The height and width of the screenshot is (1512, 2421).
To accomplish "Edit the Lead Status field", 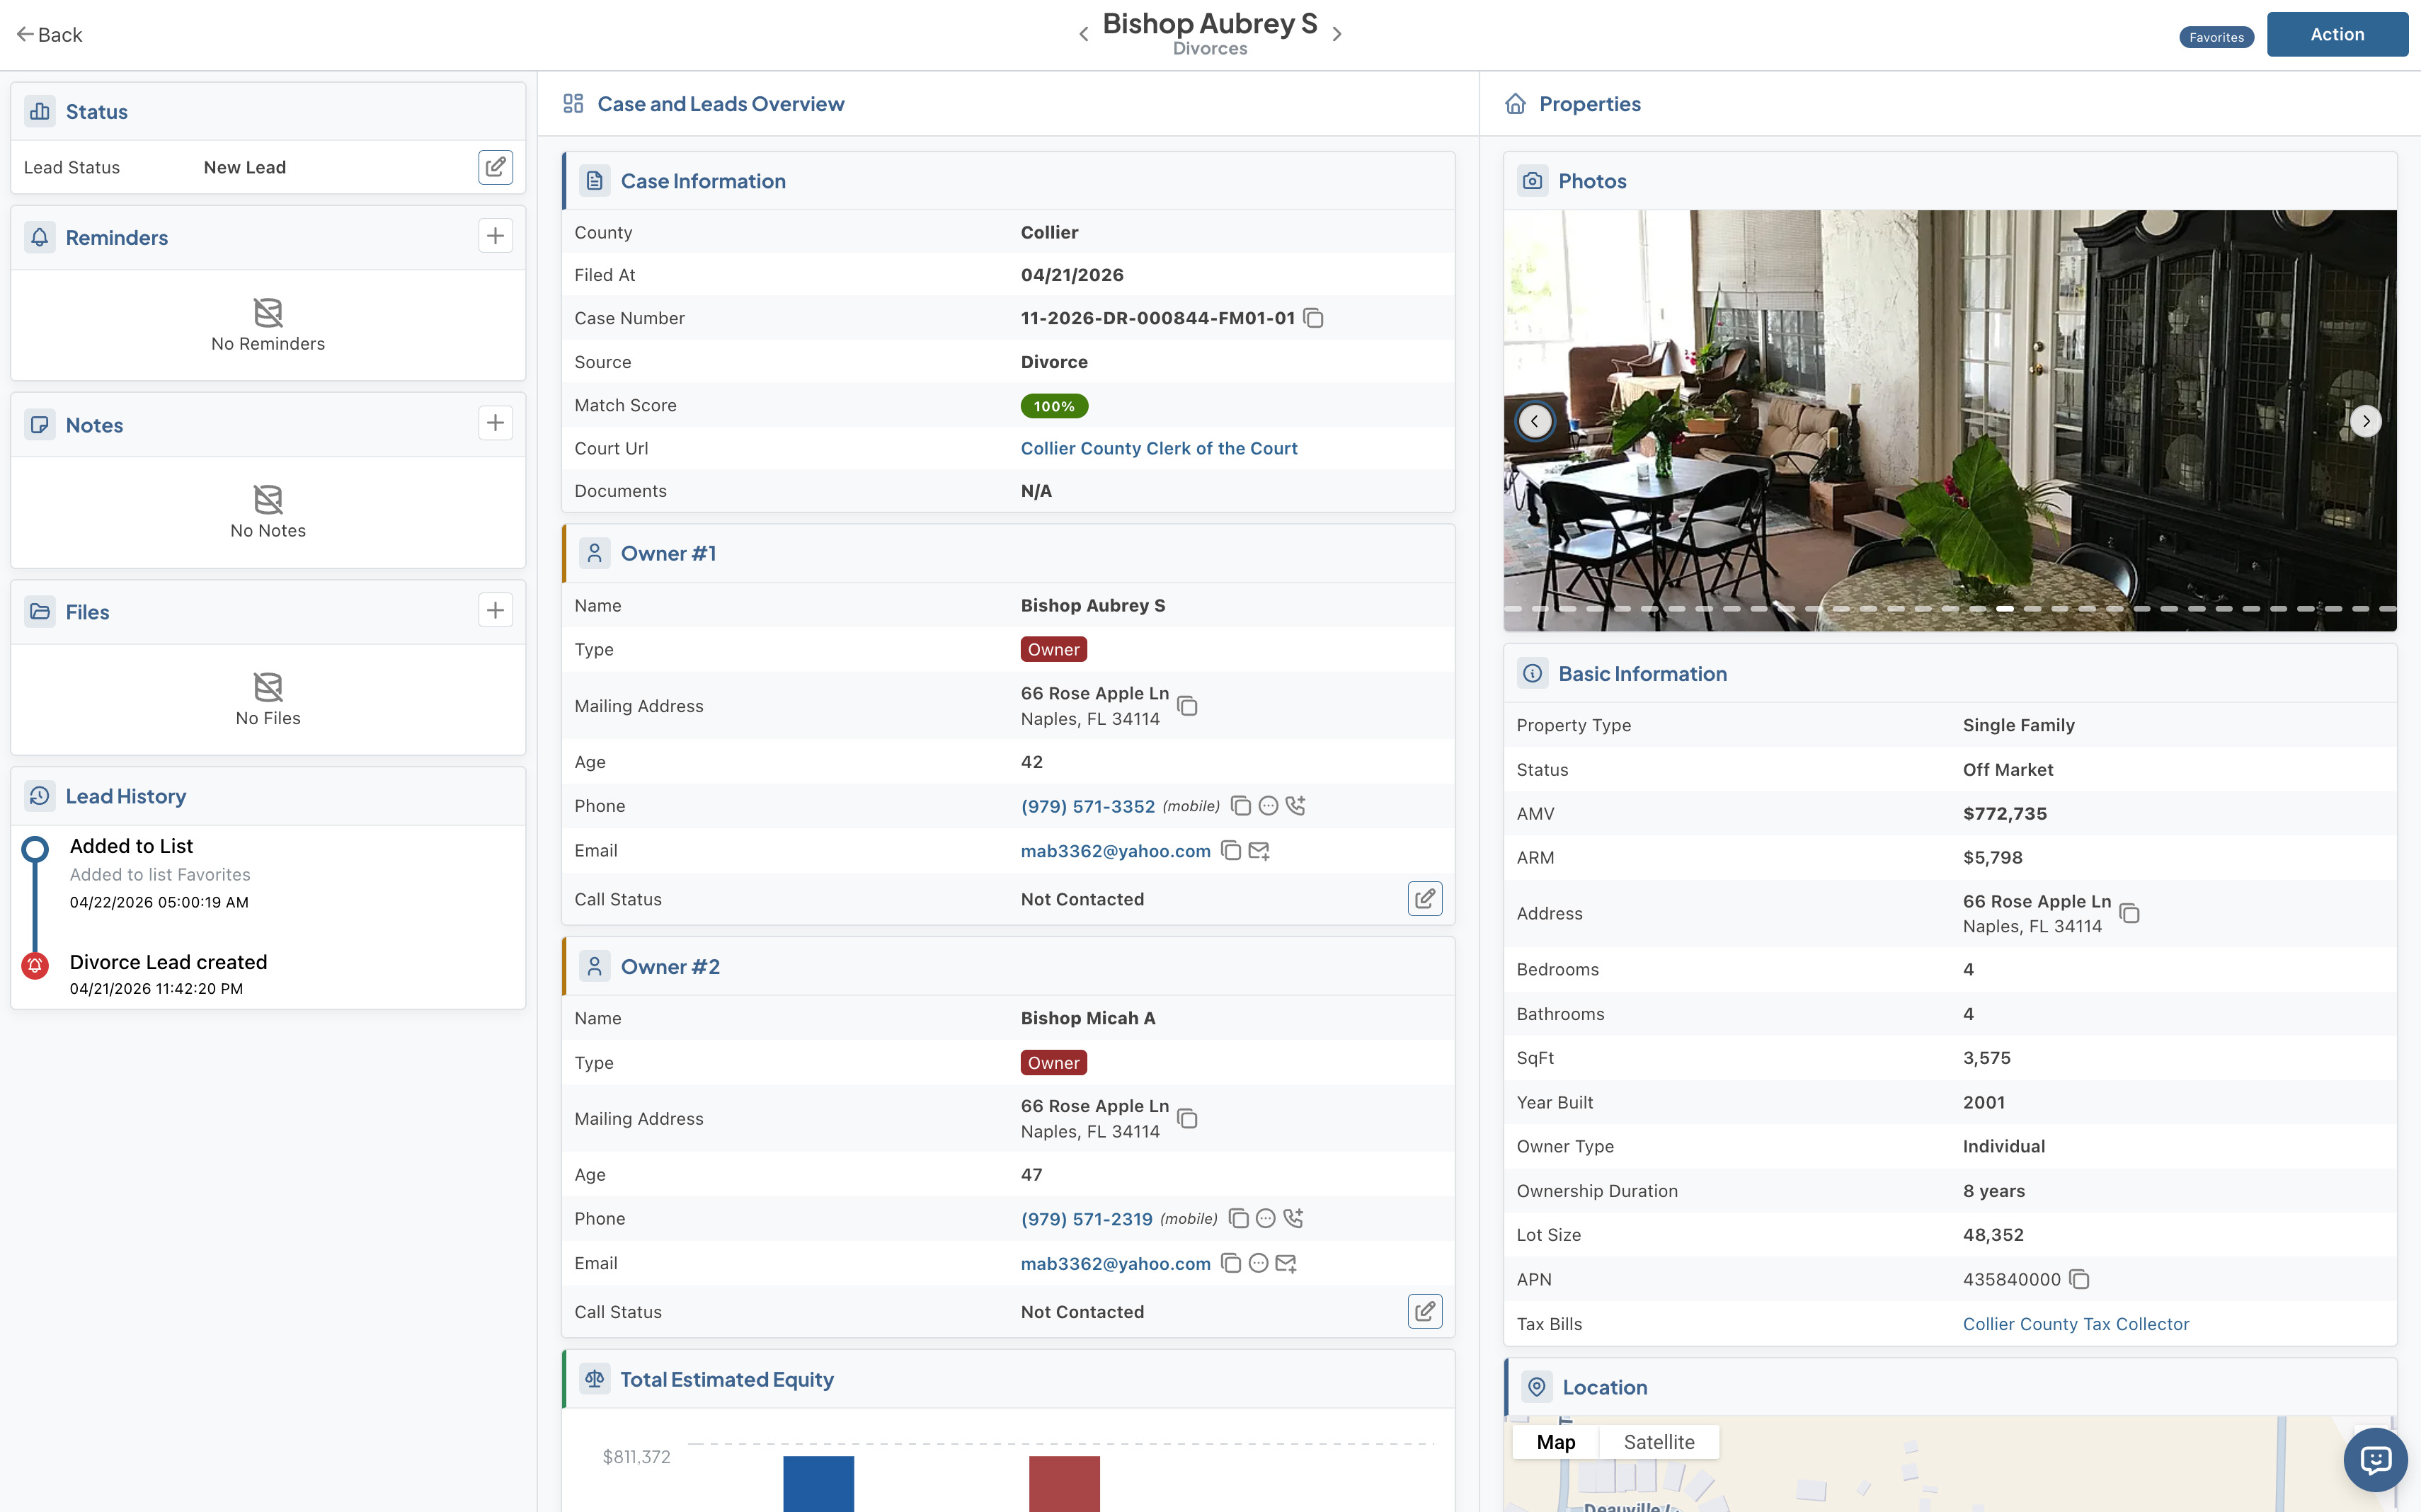I will (495, 167).
